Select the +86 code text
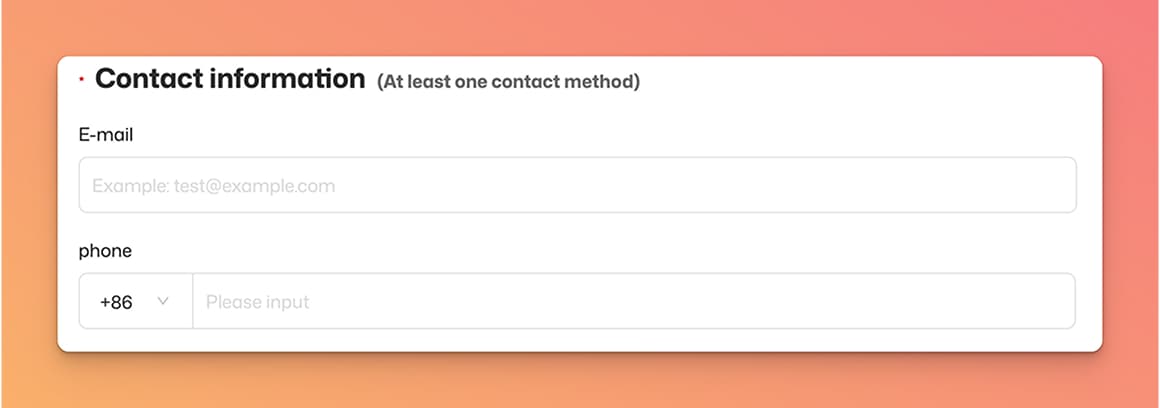The image size is (1160, 408). click(x=116, y=302)
